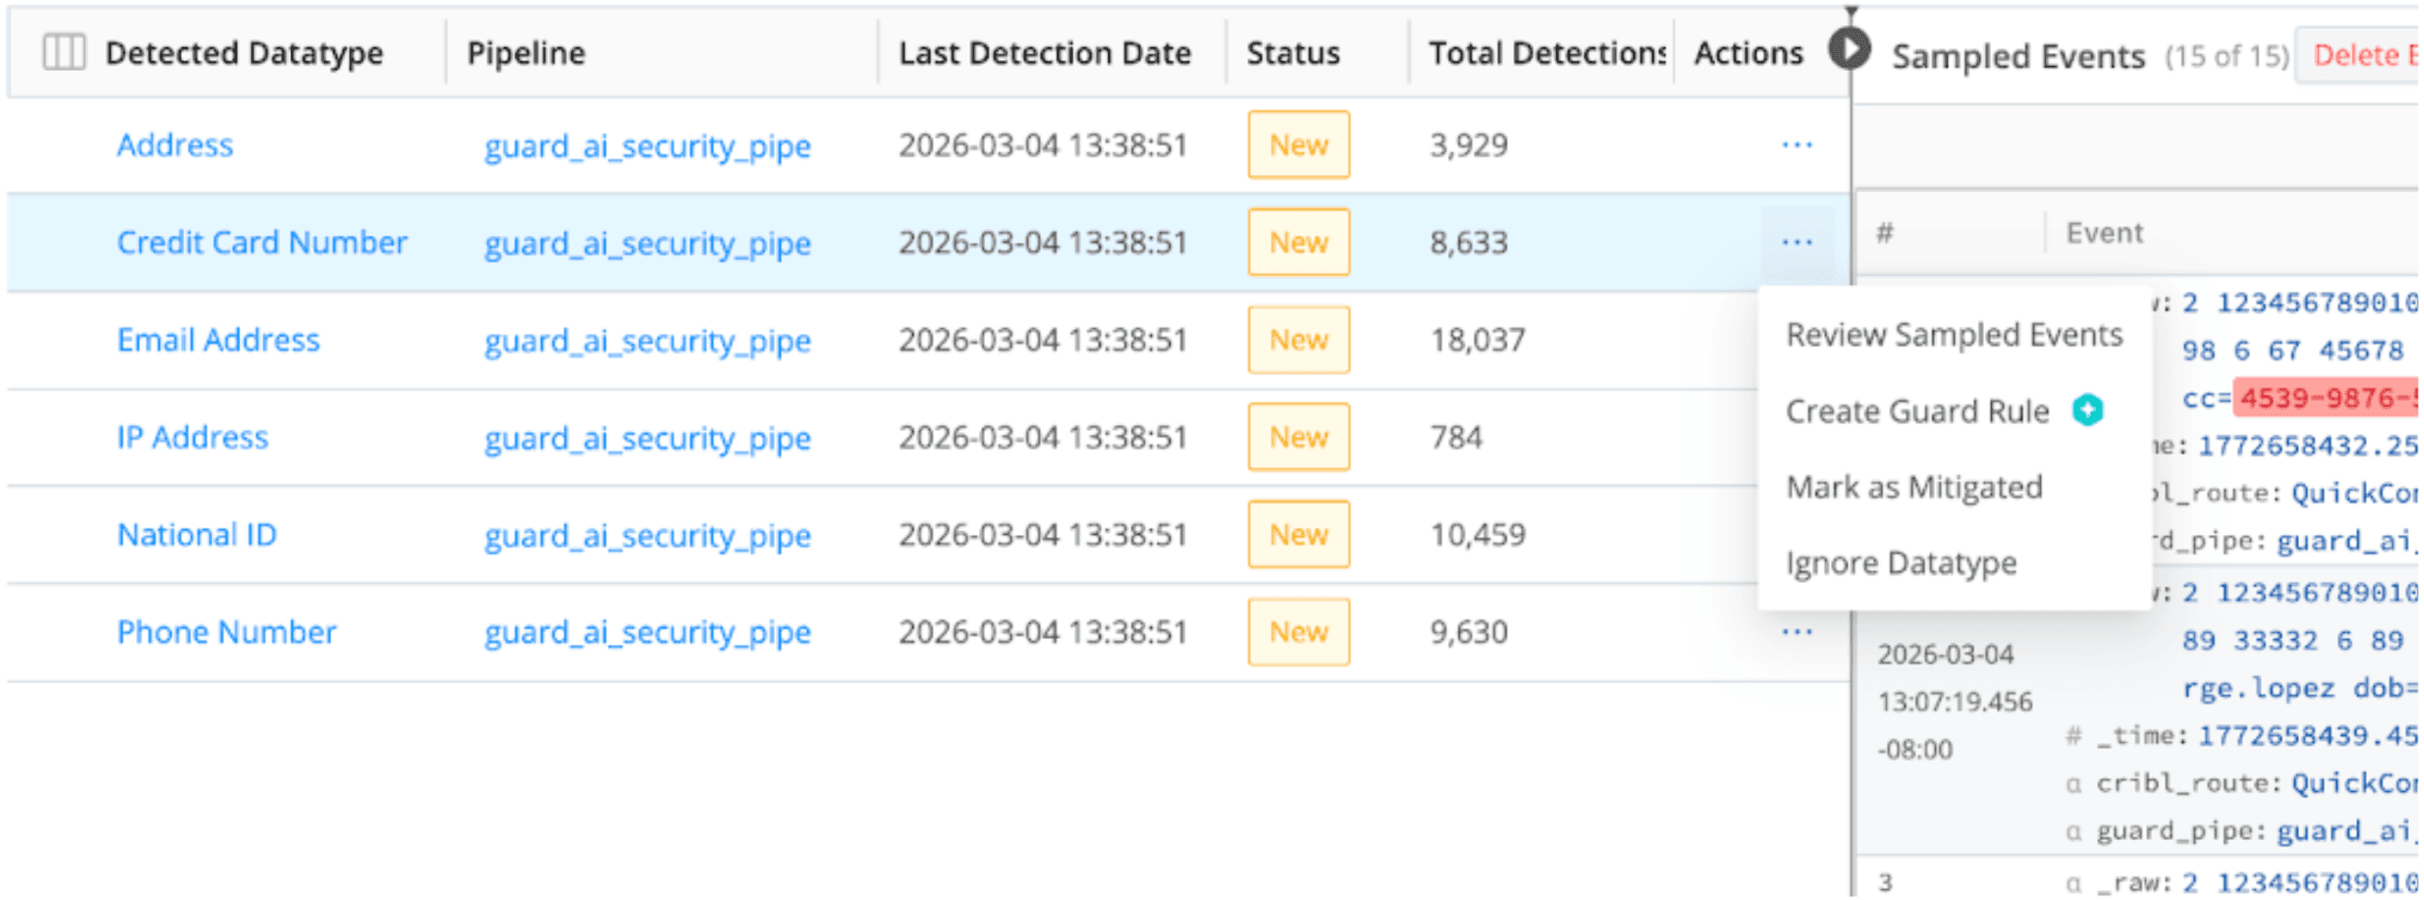This screenshot has height=900, width=2424.
Task: Open the actions ellipsis for the IP Address row
Action: tap(1797, 437)
